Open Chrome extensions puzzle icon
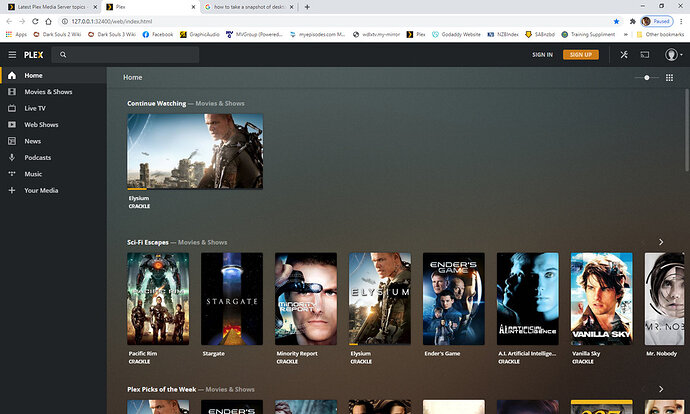The height and width of the screenshot is (414, 690). click(633, 21)
